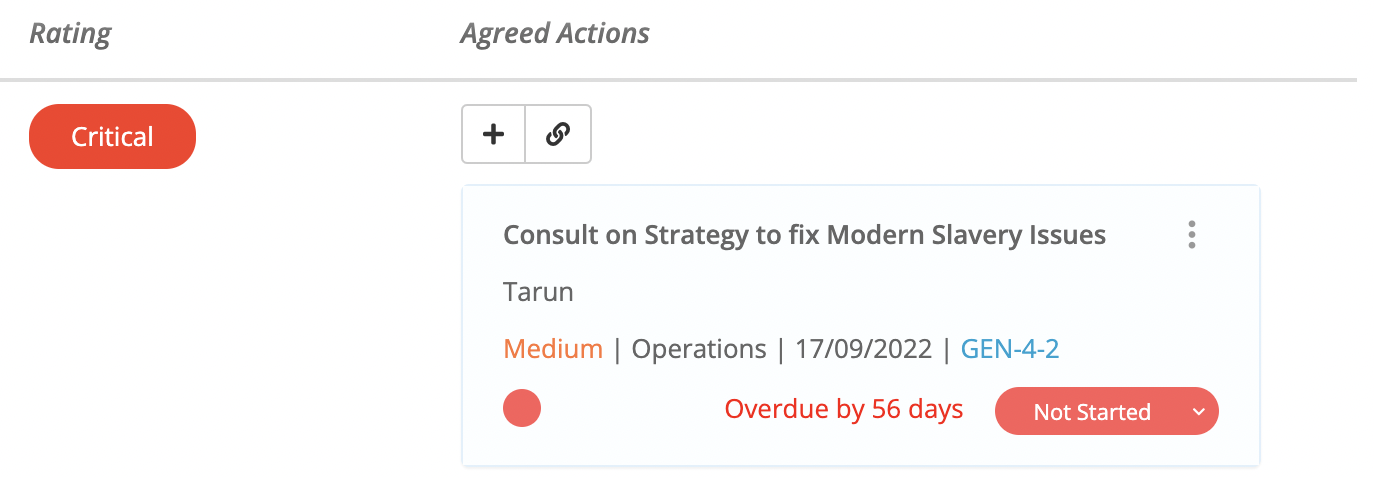Click the Operations department label
1374x478 pixels.
point(699,349)
